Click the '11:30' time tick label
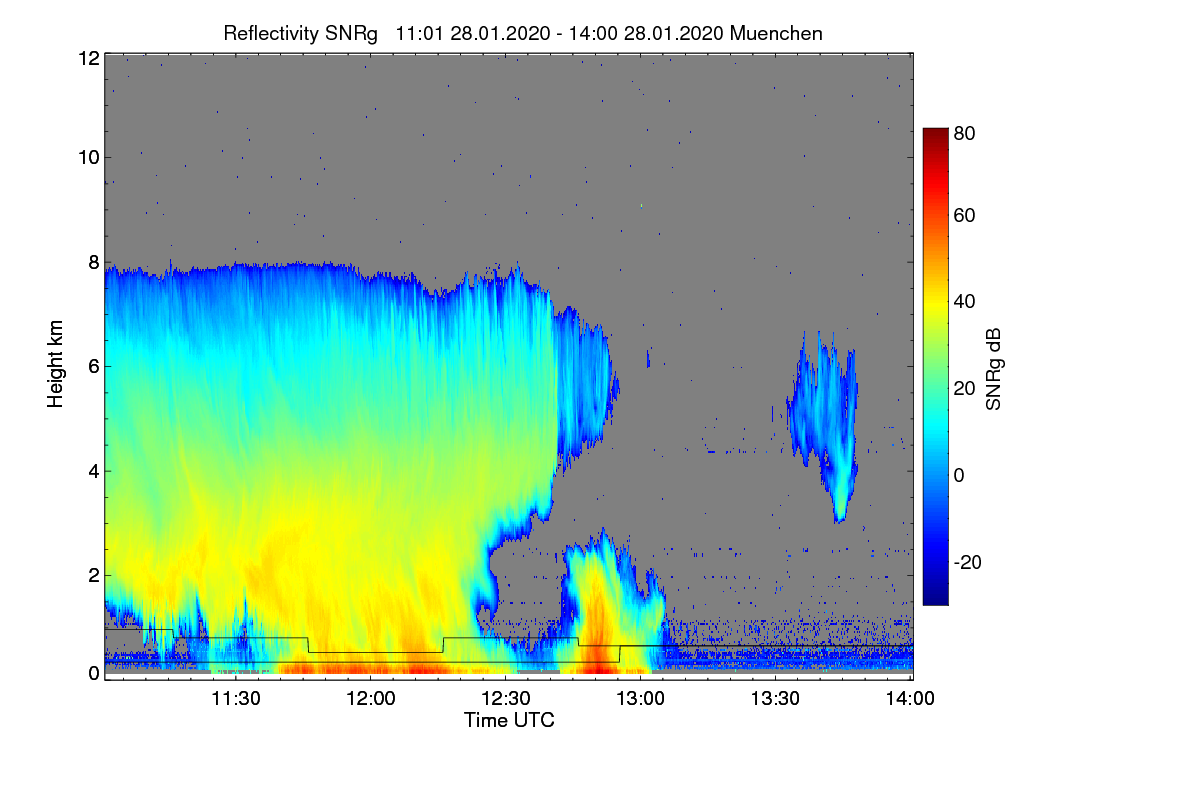Screen dimensions: 1200x800 [236, 699]
